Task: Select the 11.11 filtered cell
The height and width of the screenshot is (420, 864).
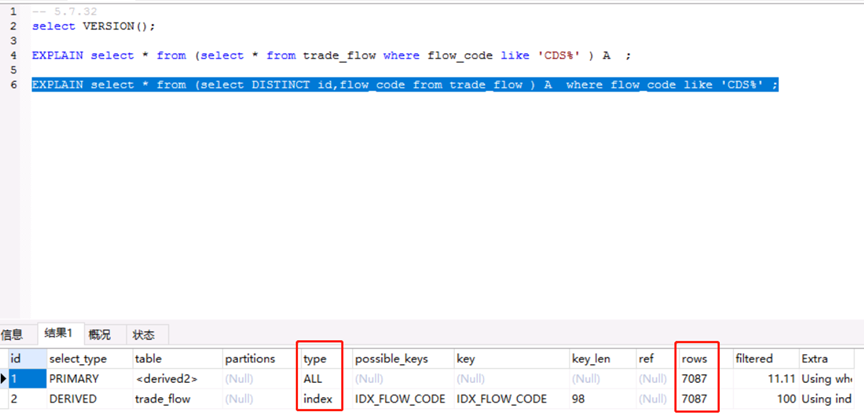Action: (765, 379)
